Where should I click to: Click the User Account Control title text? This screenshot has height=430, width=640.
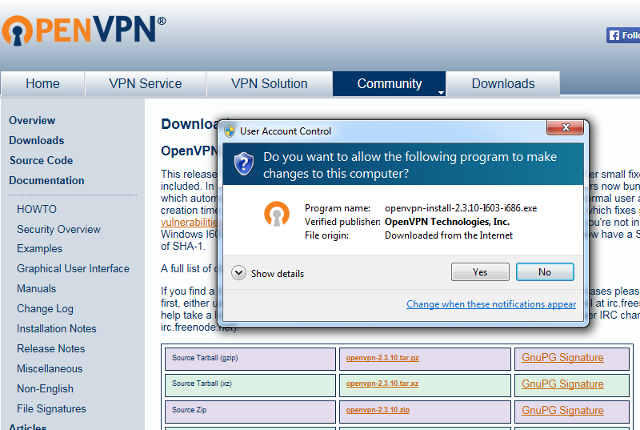click(285, 131)
